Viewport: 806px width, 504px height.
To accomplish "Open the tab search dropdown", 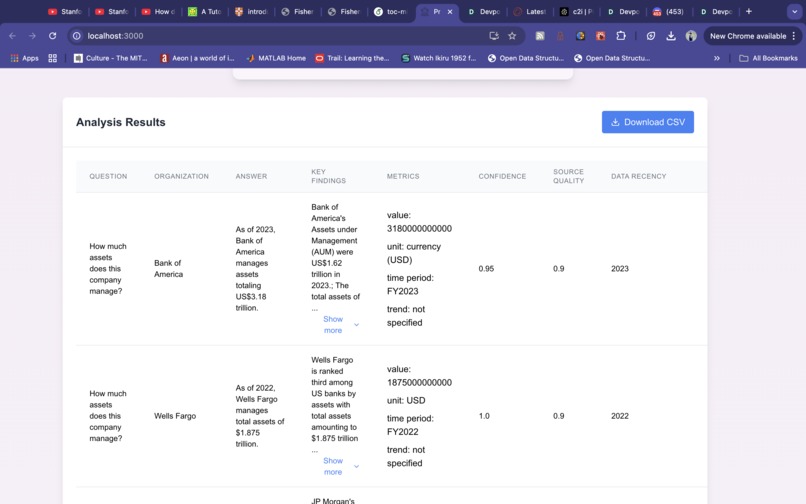I will coord(794,11).
